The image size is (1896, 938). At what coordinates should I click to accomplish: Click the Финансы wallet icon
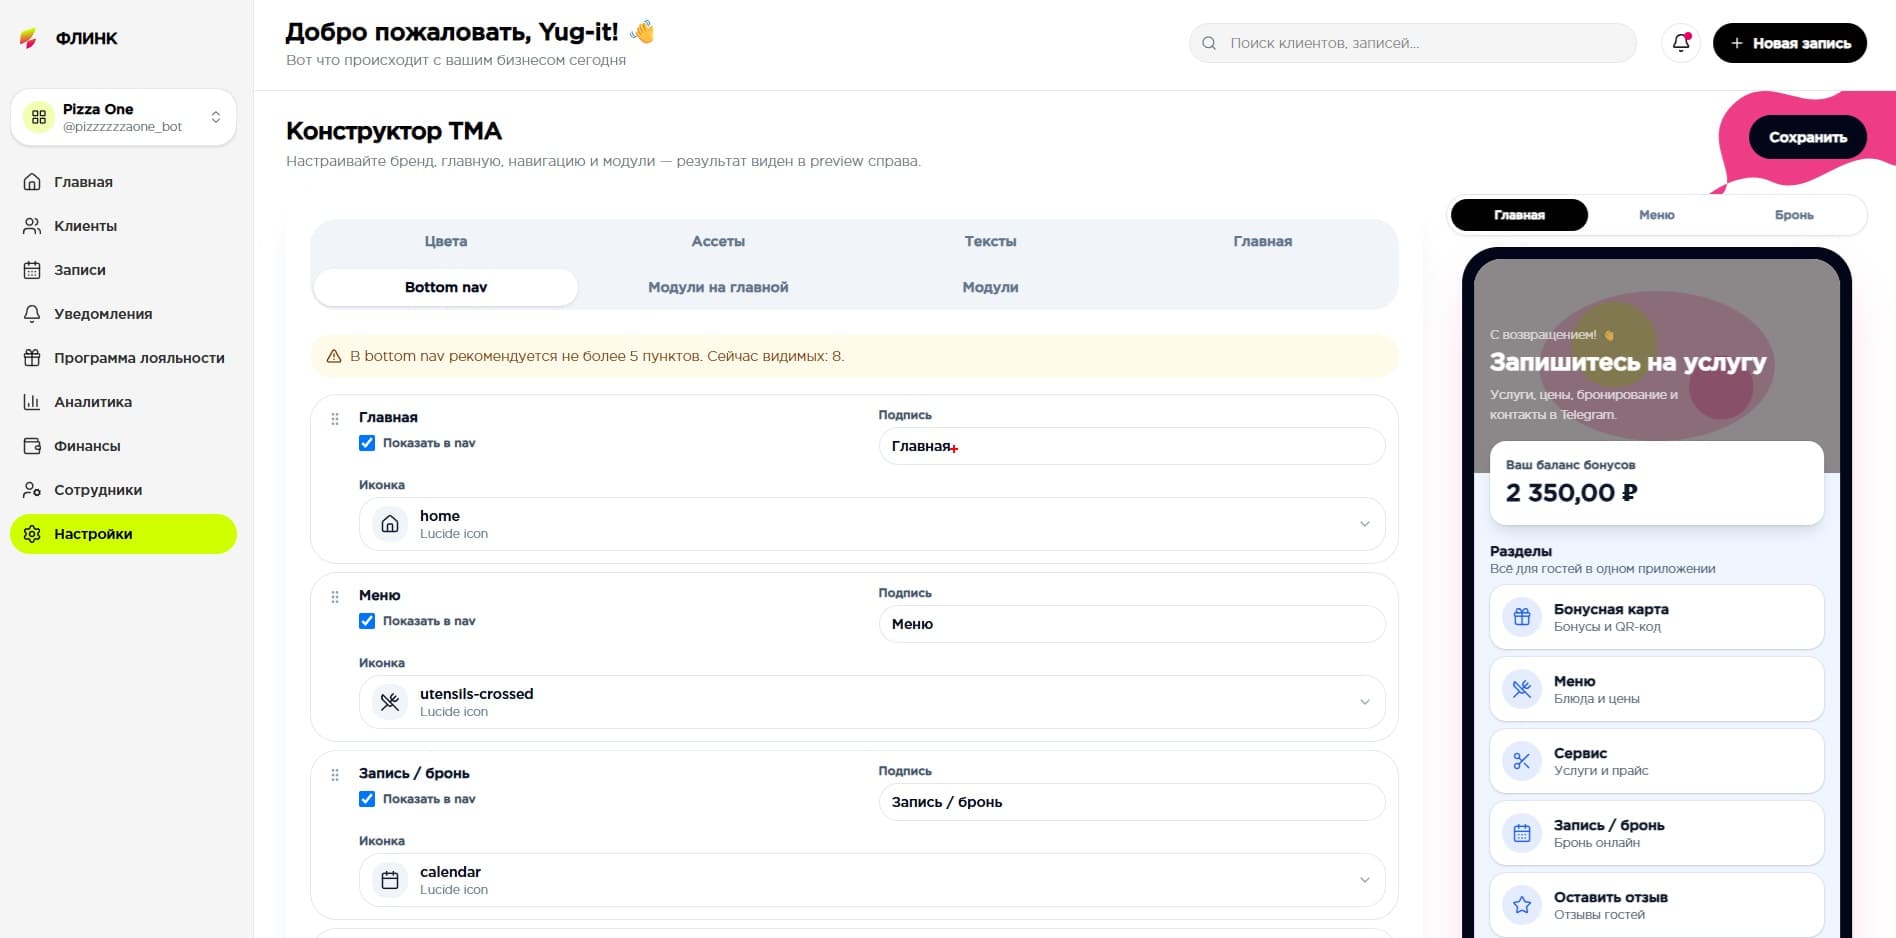click(x=32, y=446)
